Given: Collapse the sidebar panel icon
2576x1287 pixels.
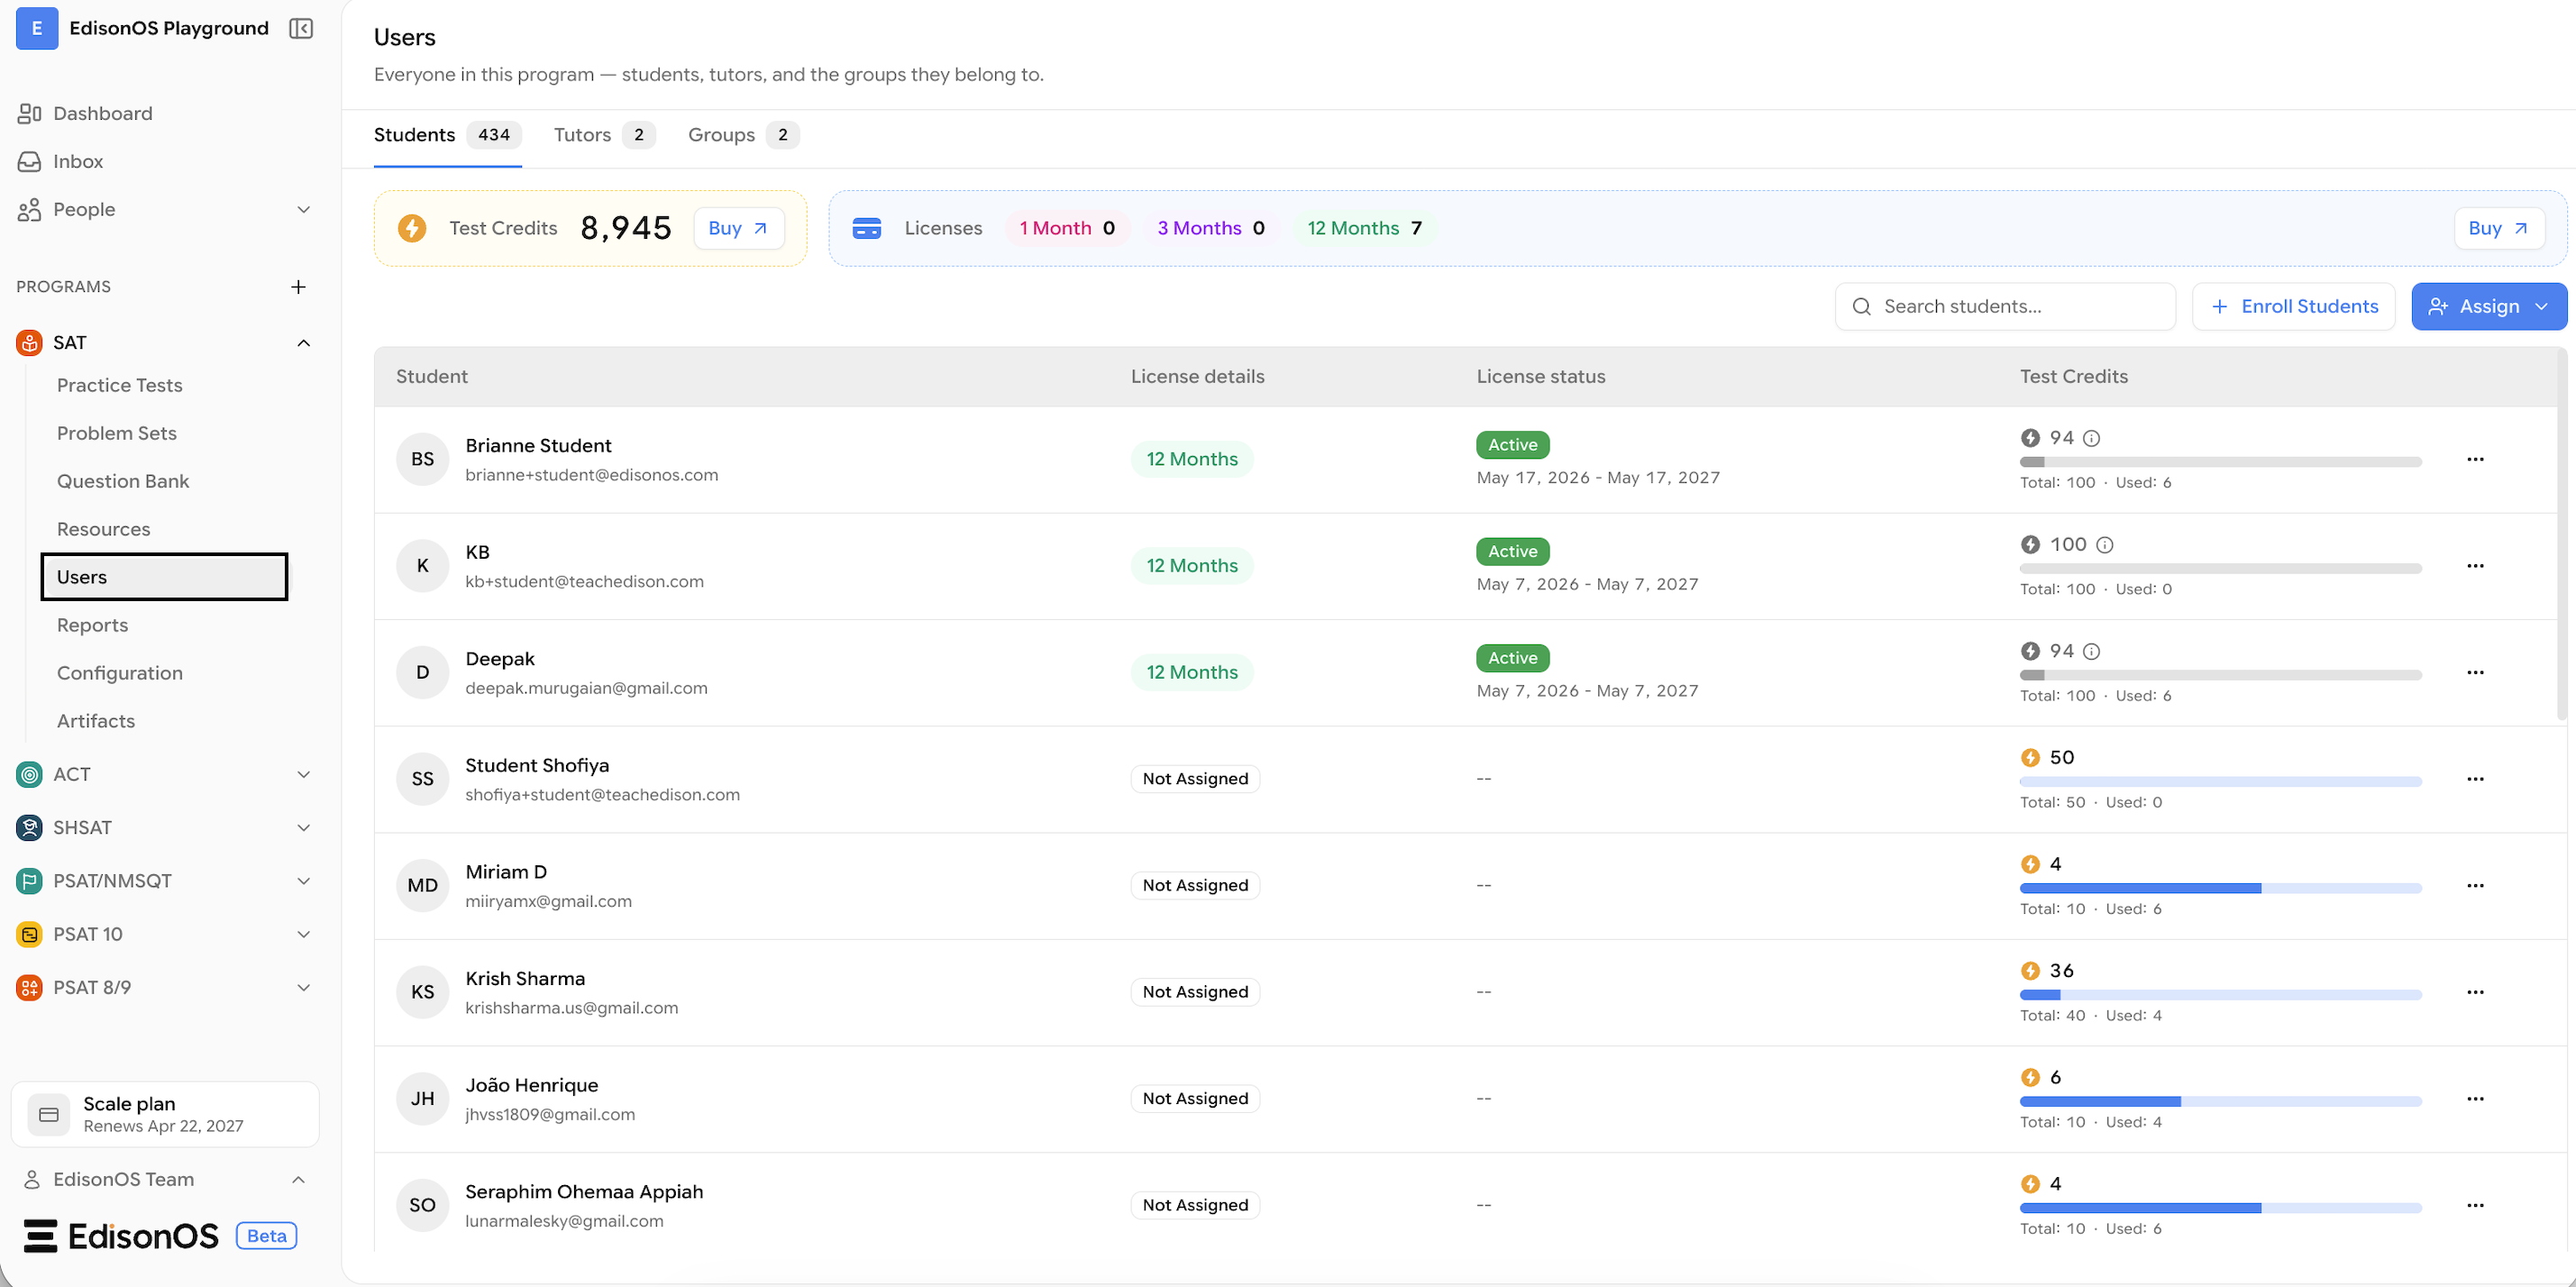Looking at the screenshot, I should pos(301,28).
